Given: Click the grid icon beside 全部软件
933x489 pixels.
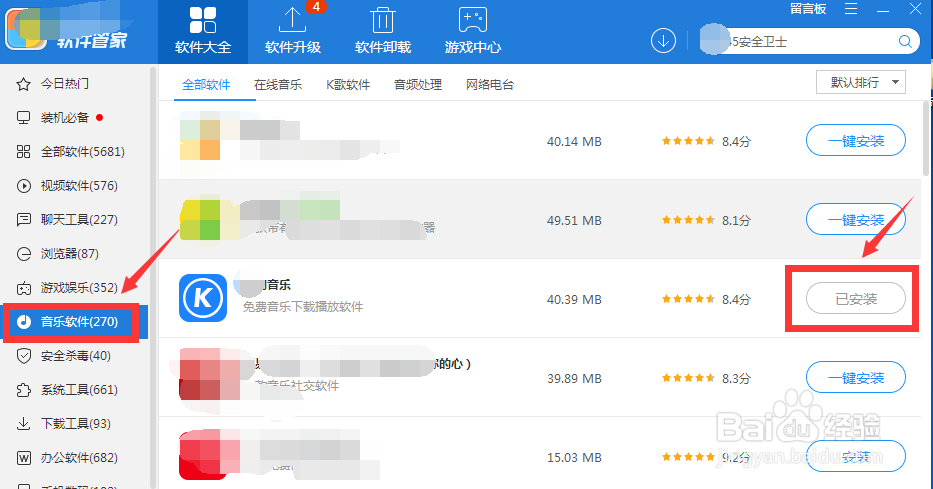Looking at the screenshot, I should click(x=23, y=152).
